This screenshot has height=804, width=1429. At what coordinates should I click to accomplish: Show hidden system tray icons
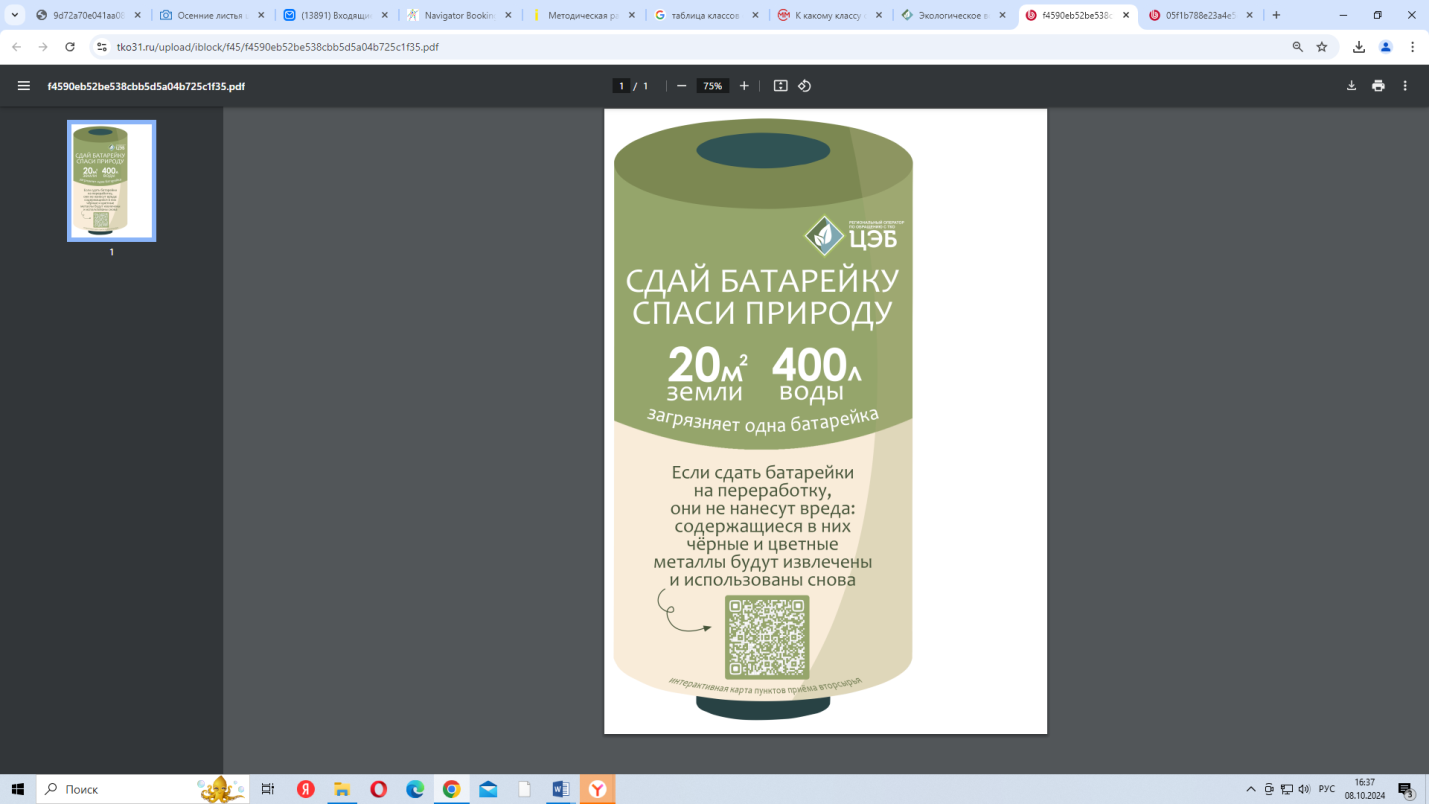click(1251, 789)
